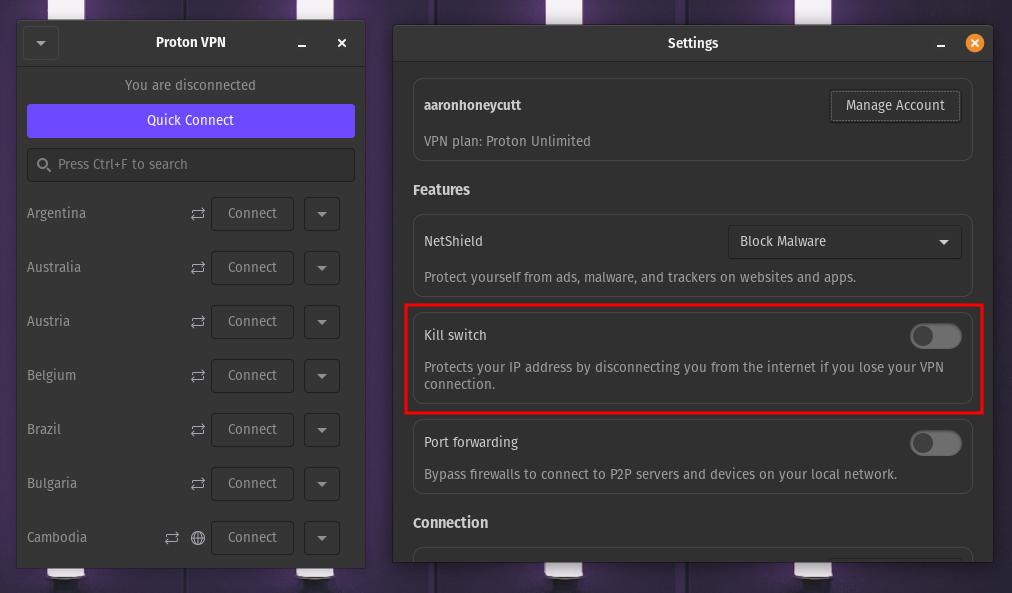The width and height of the screenshot is (1012, 593).
Task: Turn on Port forwarding
Action: [935, 442]
